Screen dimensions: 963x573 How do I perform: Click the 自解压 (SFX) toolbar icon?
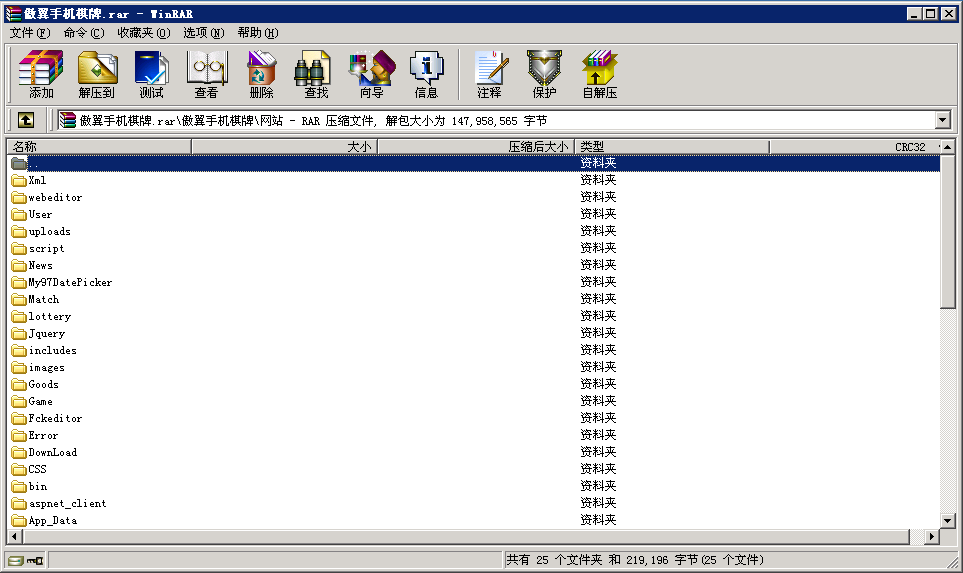pos(599,74)
